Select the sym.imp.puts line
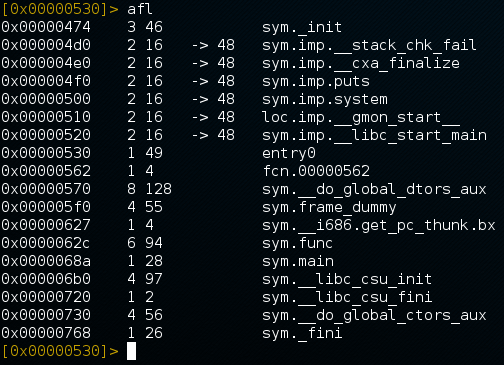 coord(316,81)
